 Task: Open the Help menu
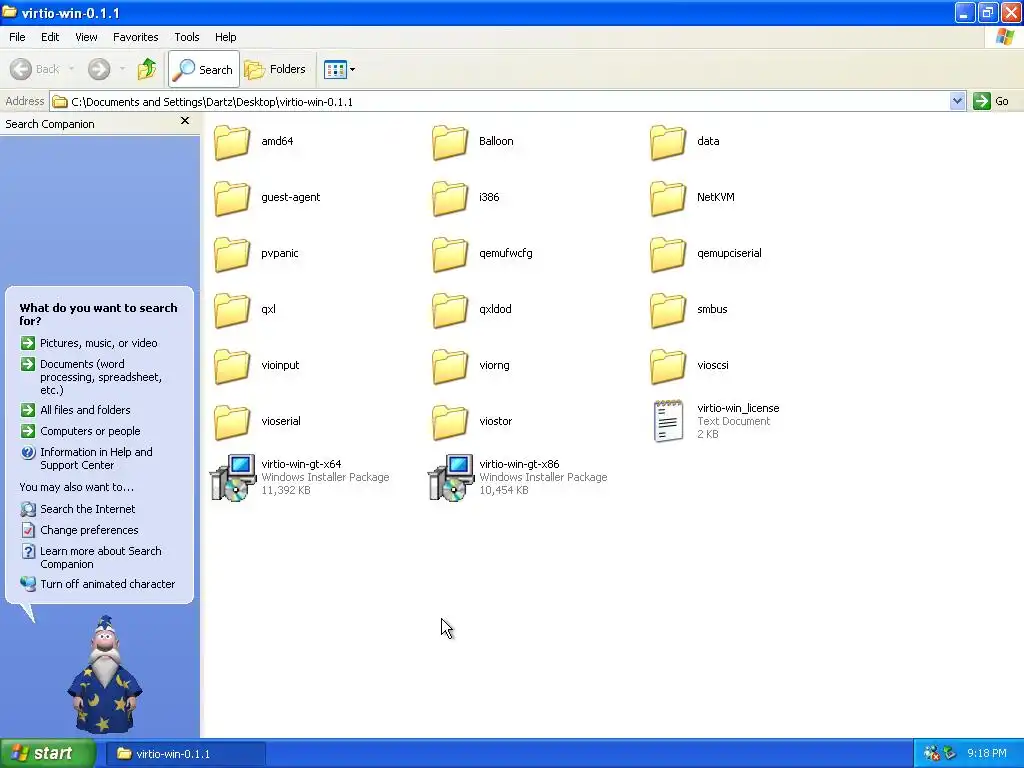coord(225,37)
